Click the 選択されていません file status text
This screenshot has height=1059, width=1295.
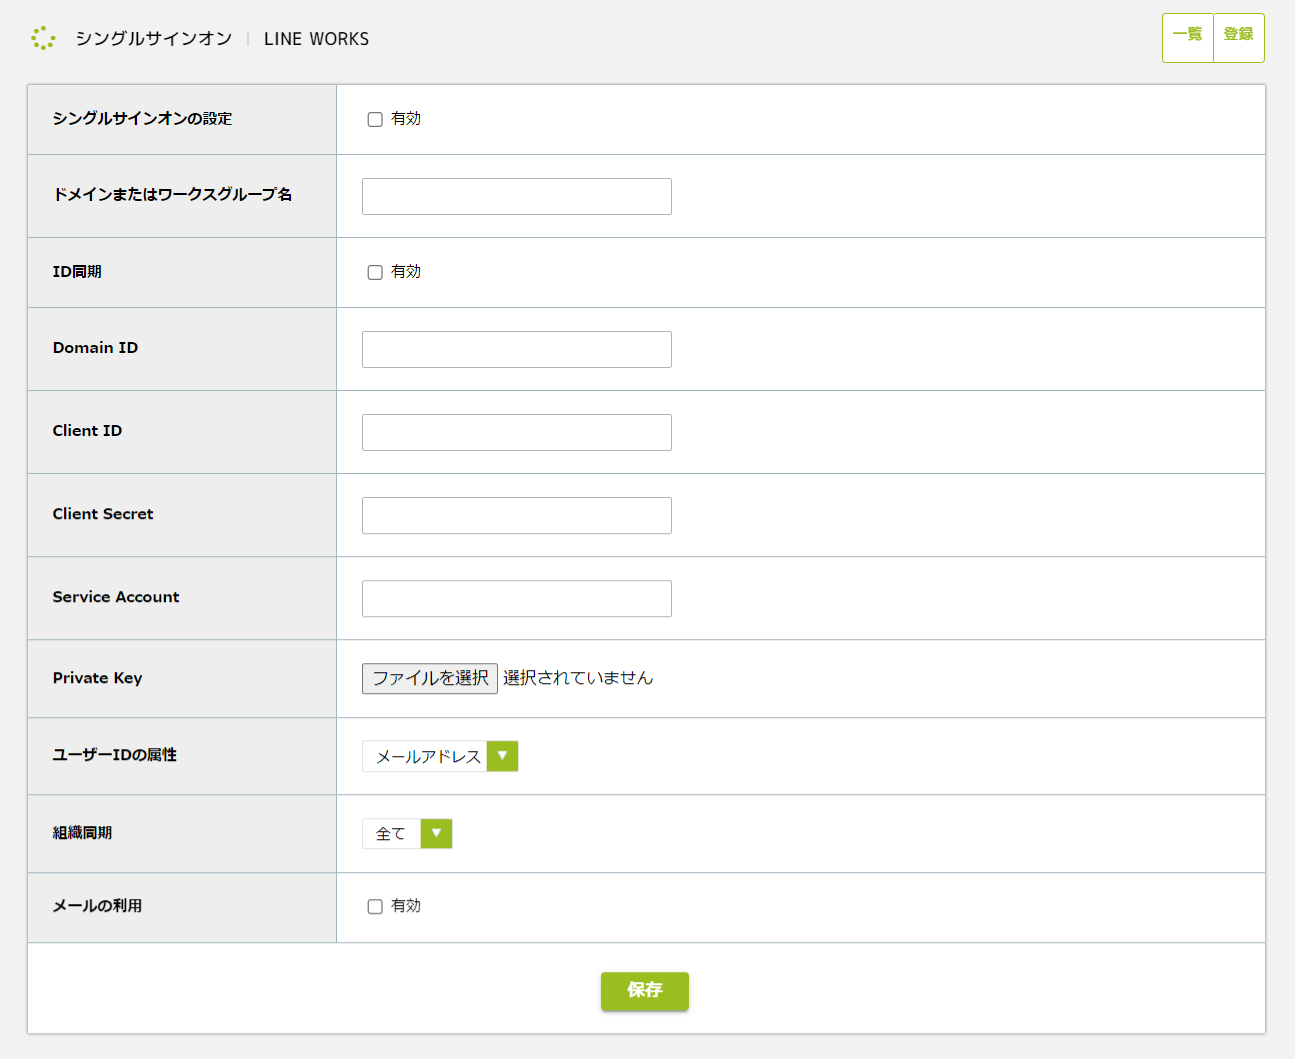pyautogui.click(x=578, y=678)
